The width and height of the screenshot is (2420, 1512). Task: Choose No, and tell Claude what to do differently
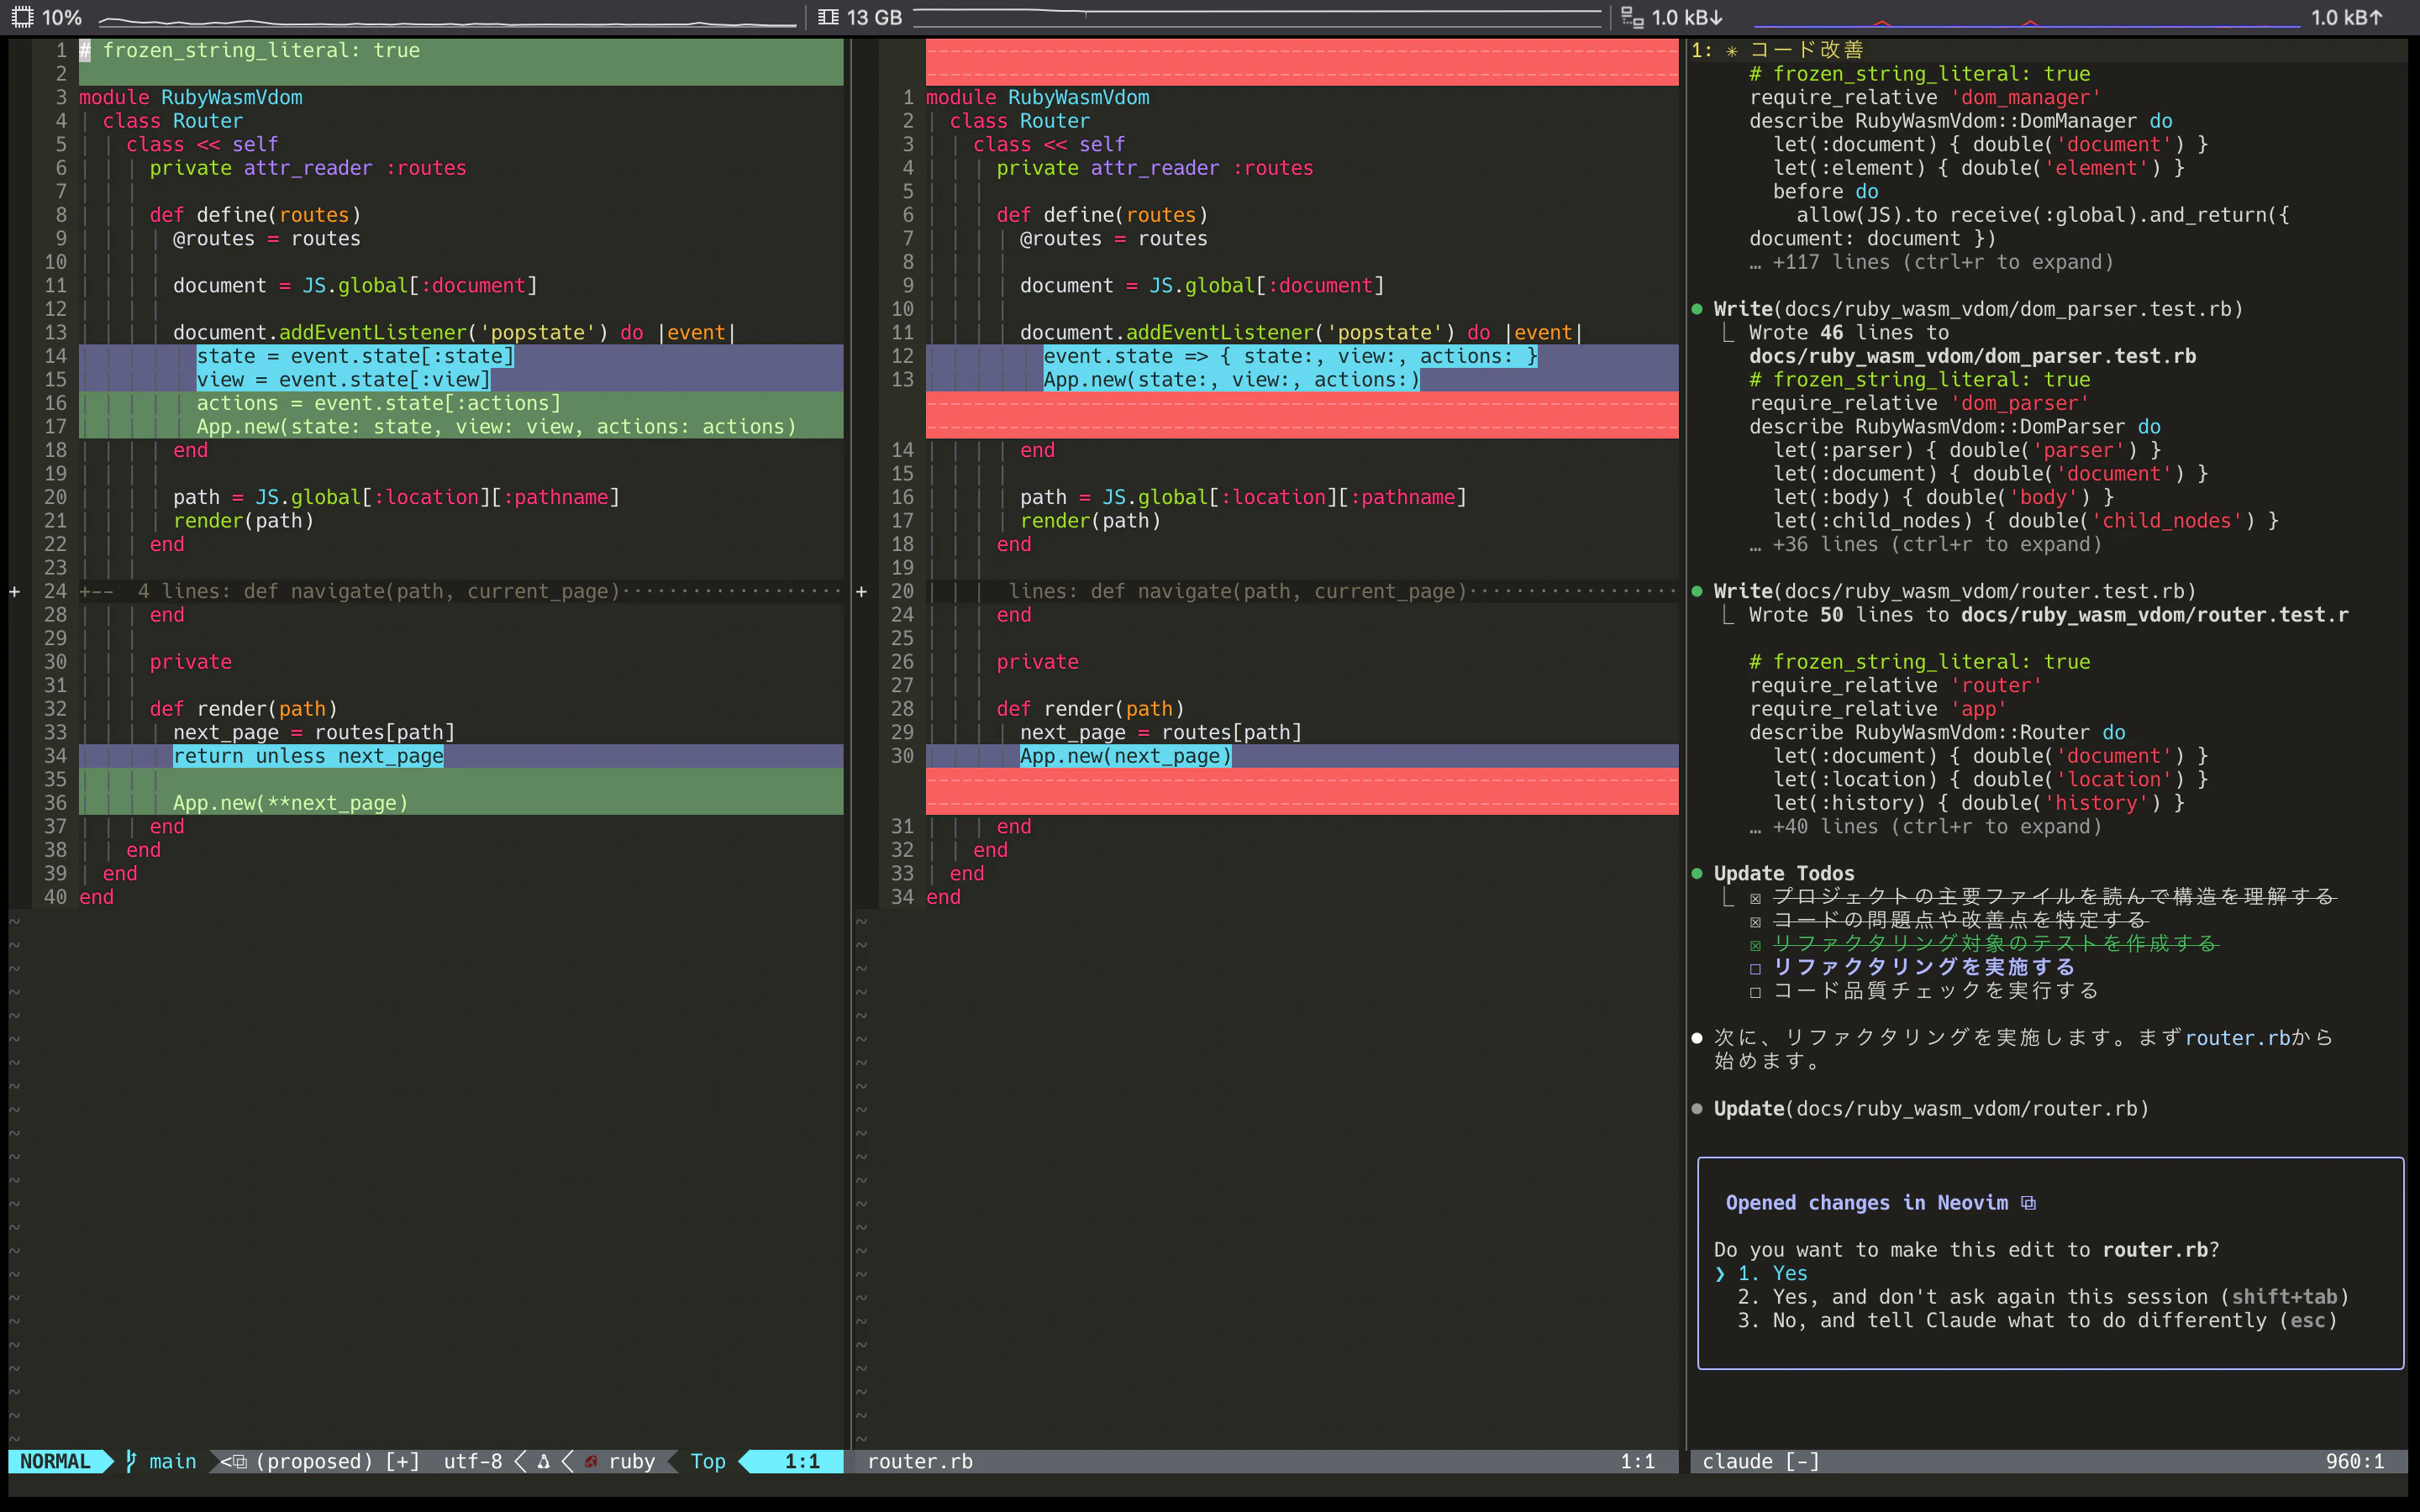coord(2037,1320)
